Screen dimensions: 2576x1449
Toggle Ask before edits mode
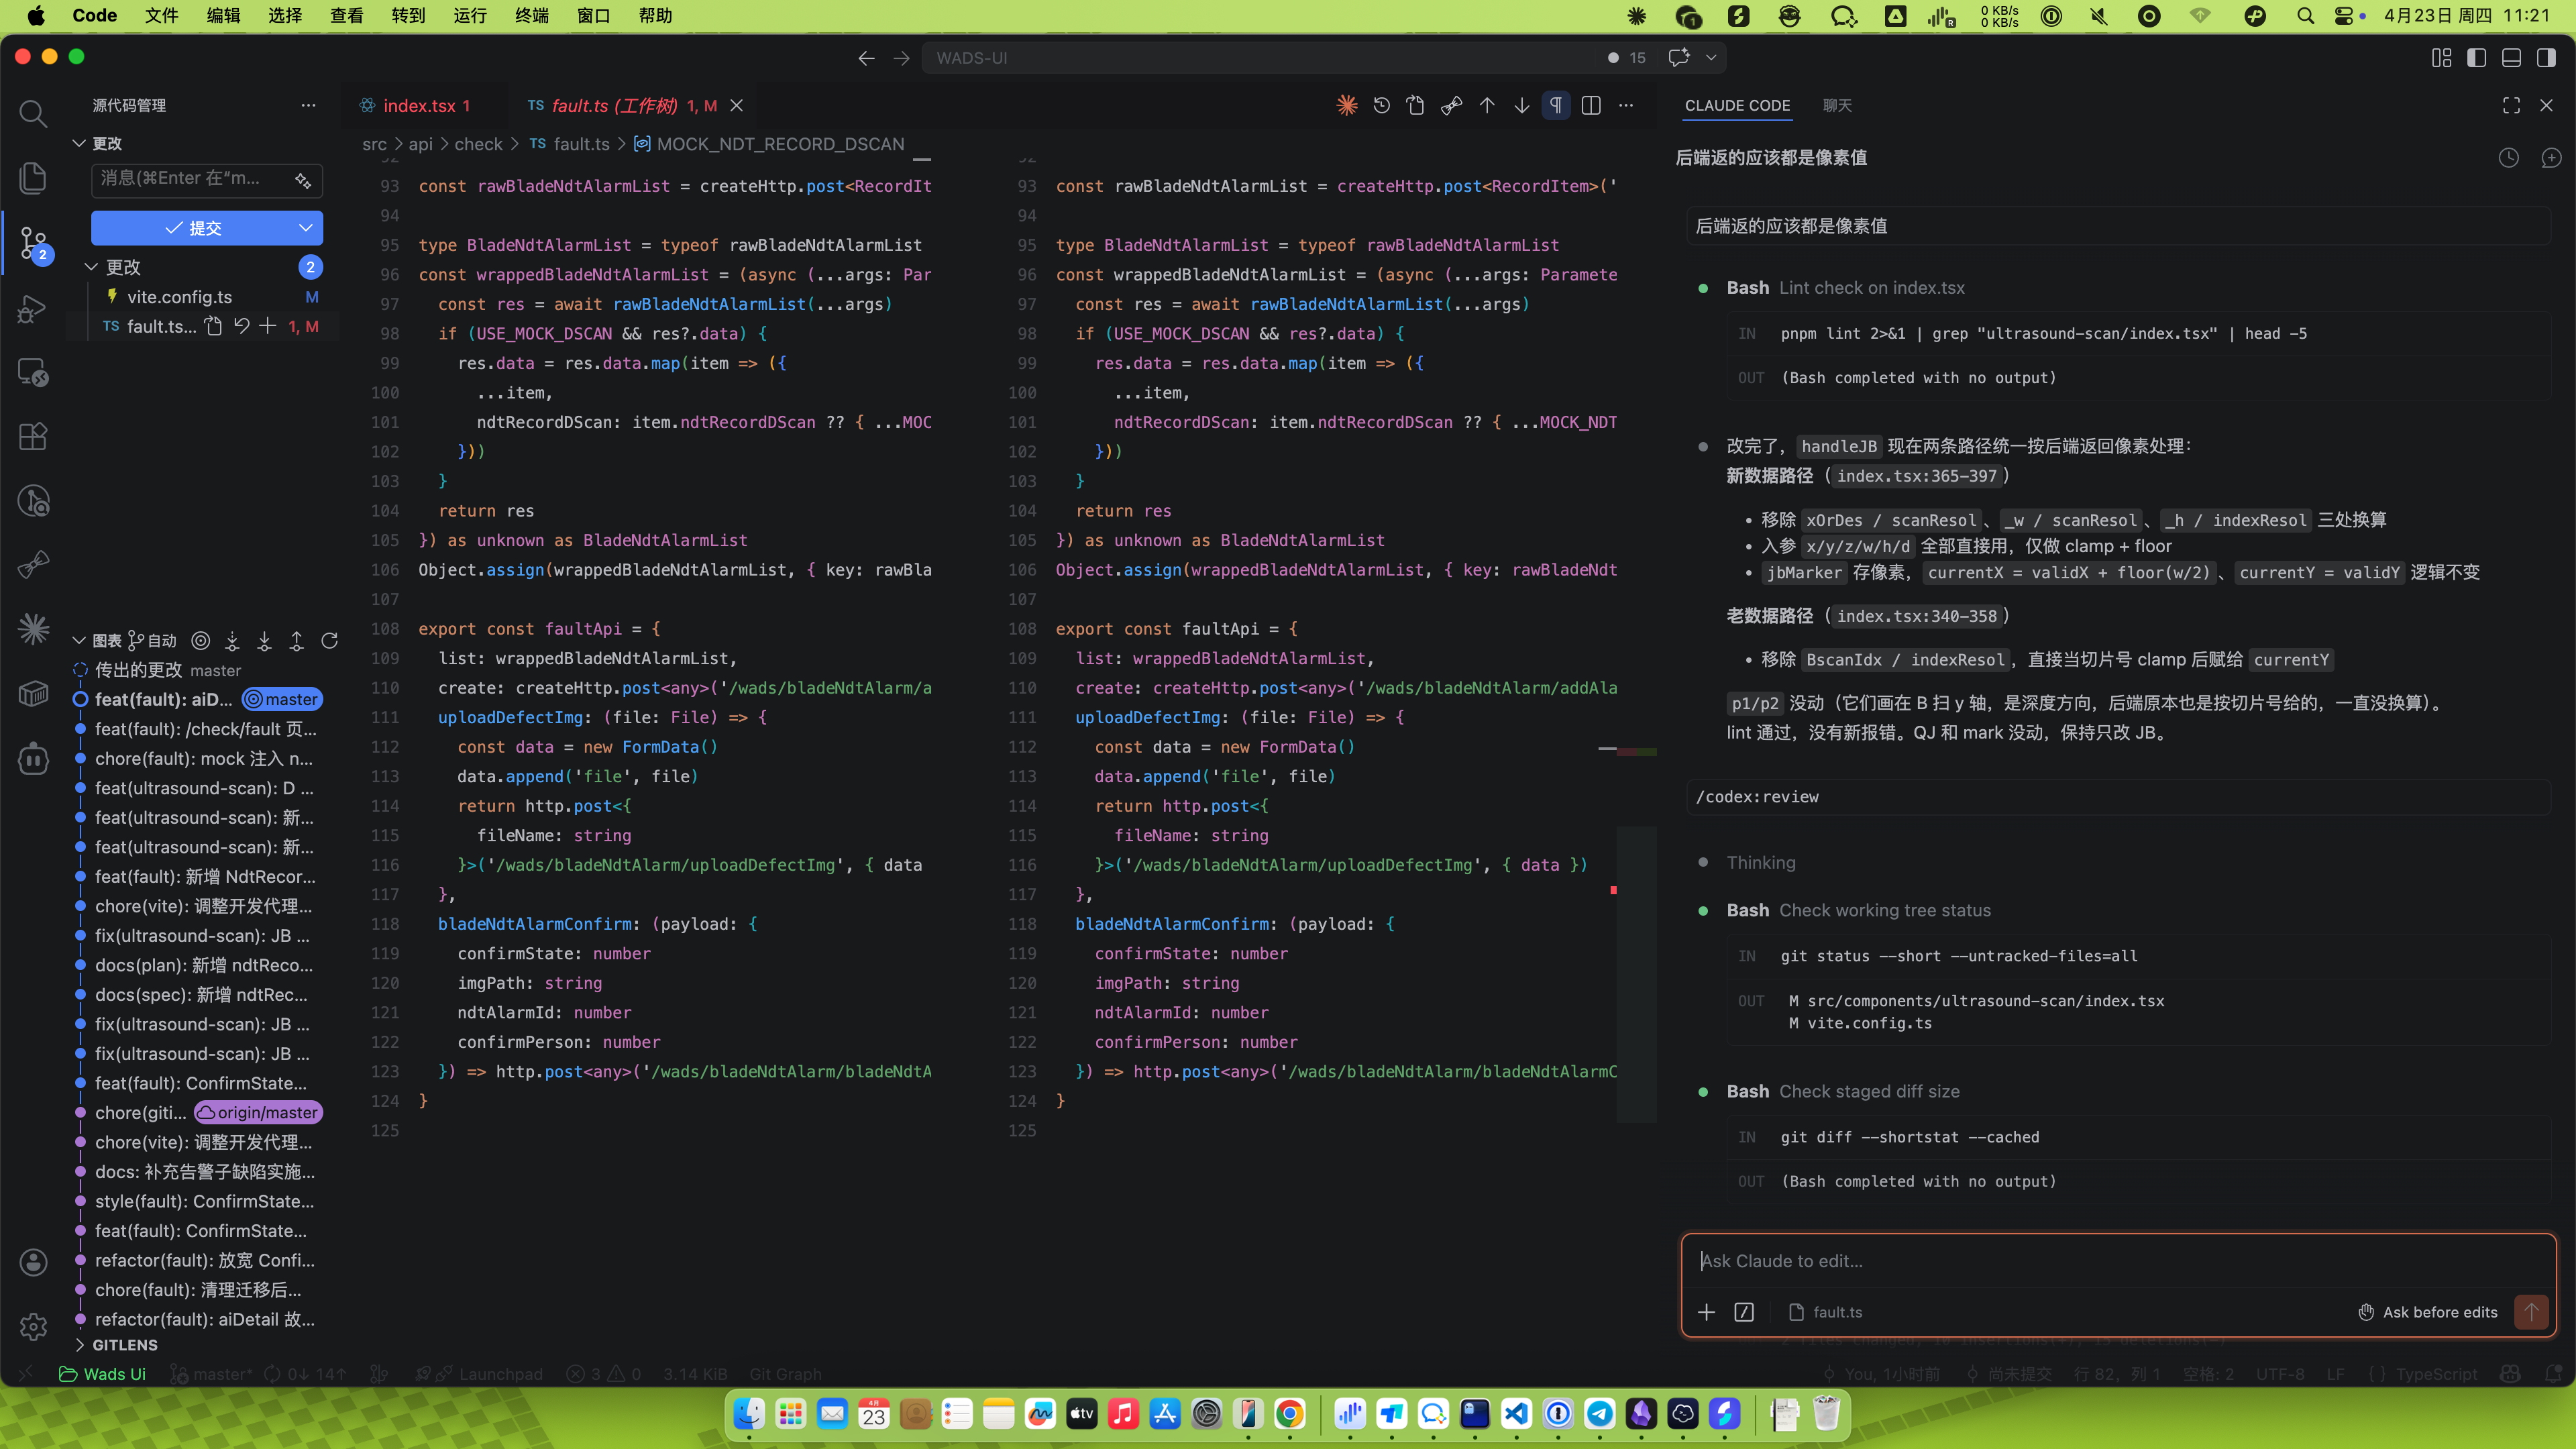(x=2428, y=1312)
